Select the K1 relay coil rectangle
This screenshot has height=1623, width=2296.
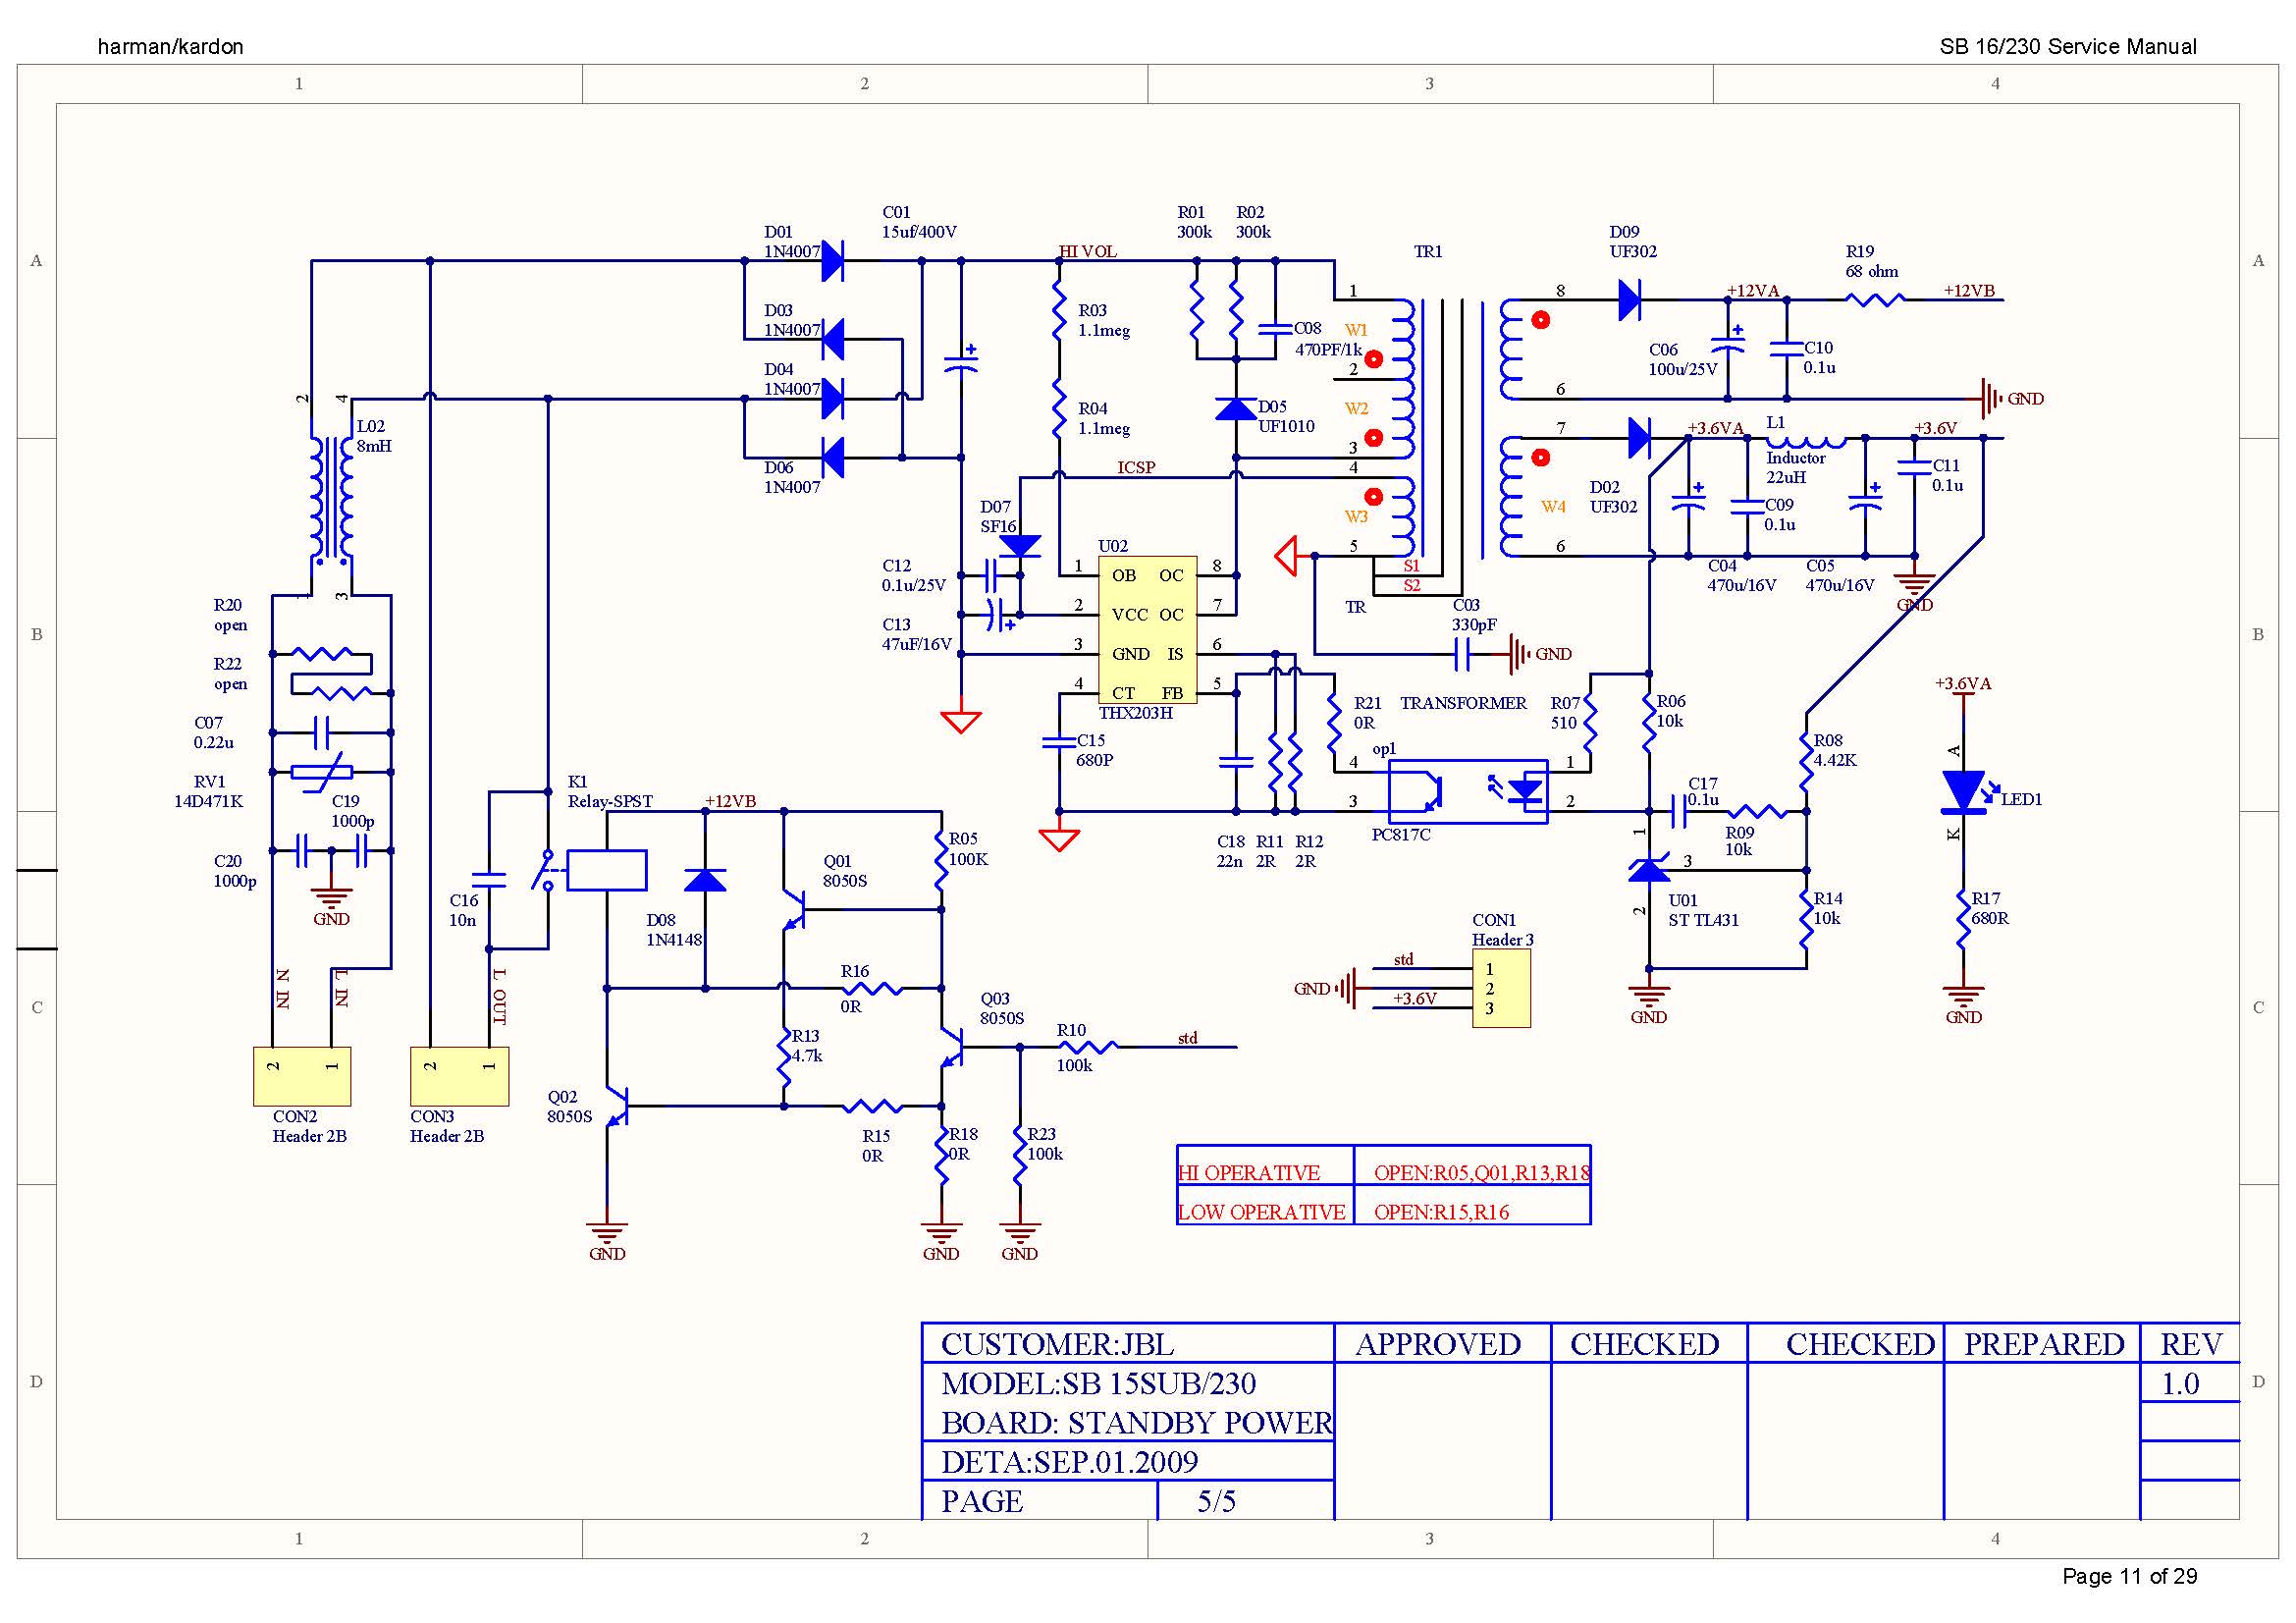pyautogui.click(x=607, y=870)
